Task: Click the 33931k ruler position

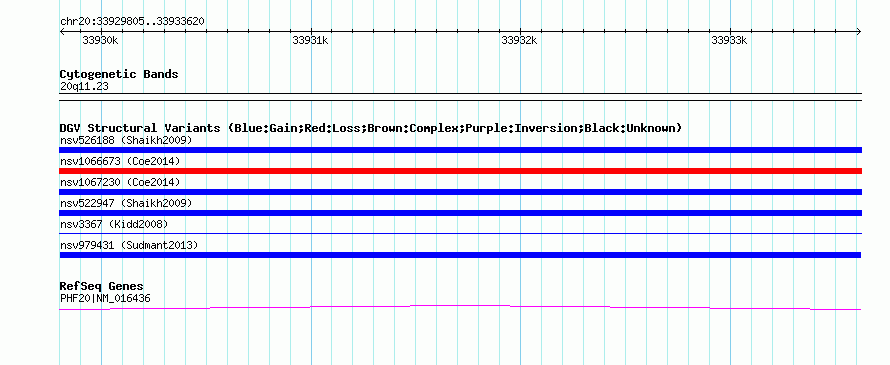Action: (x=310, y=40)
